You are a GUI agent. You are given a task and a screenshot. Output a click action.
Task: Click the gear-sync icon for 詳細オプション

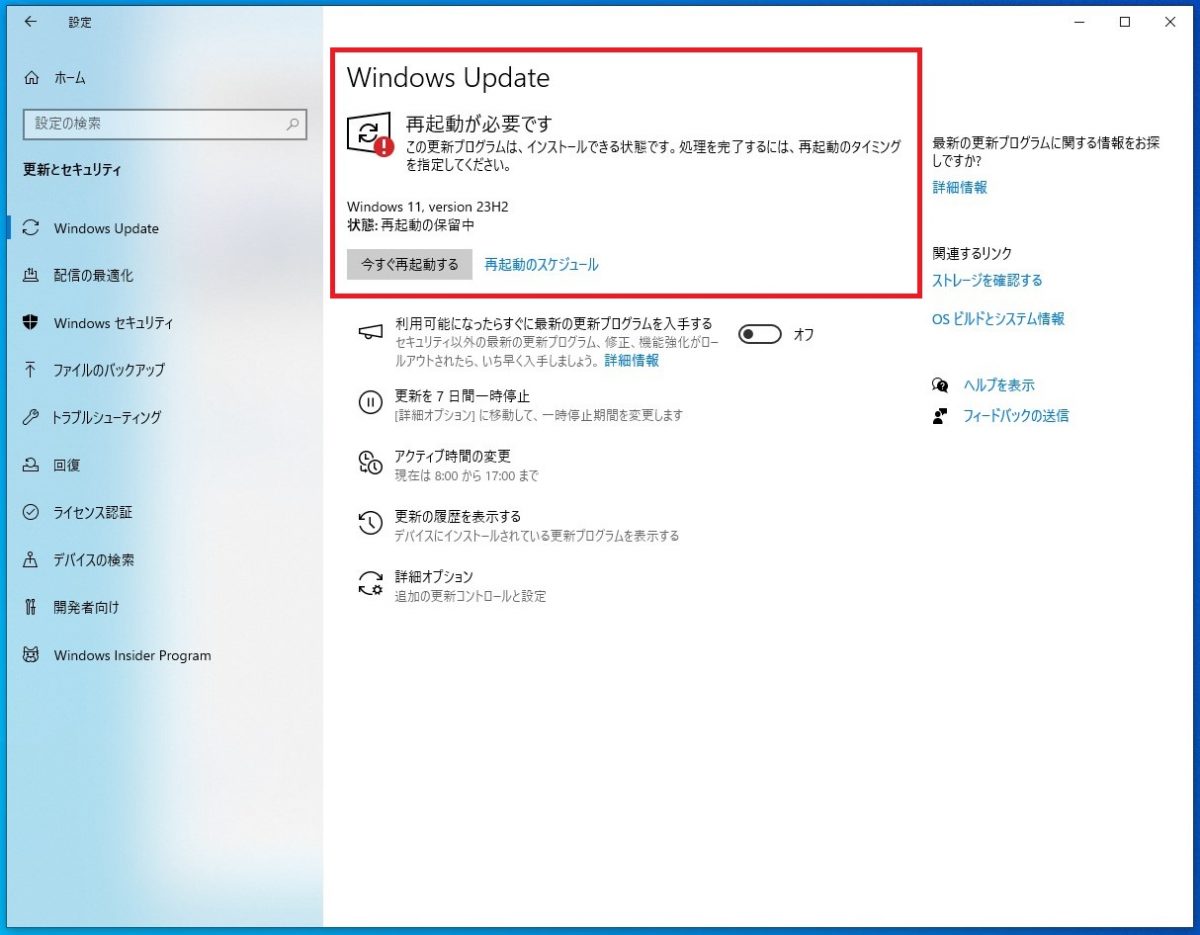pos(370,584)
